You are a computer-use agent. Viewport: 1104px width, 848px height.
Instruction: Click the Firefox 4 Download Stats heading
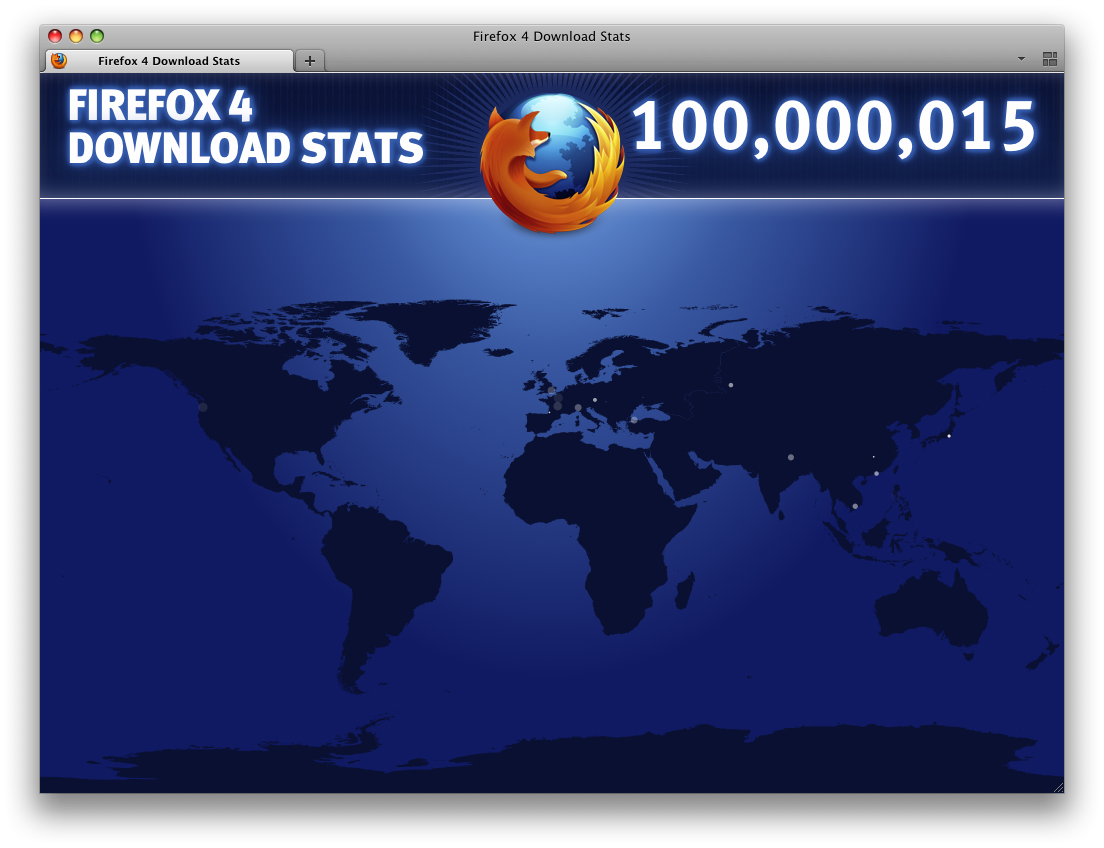245,127
